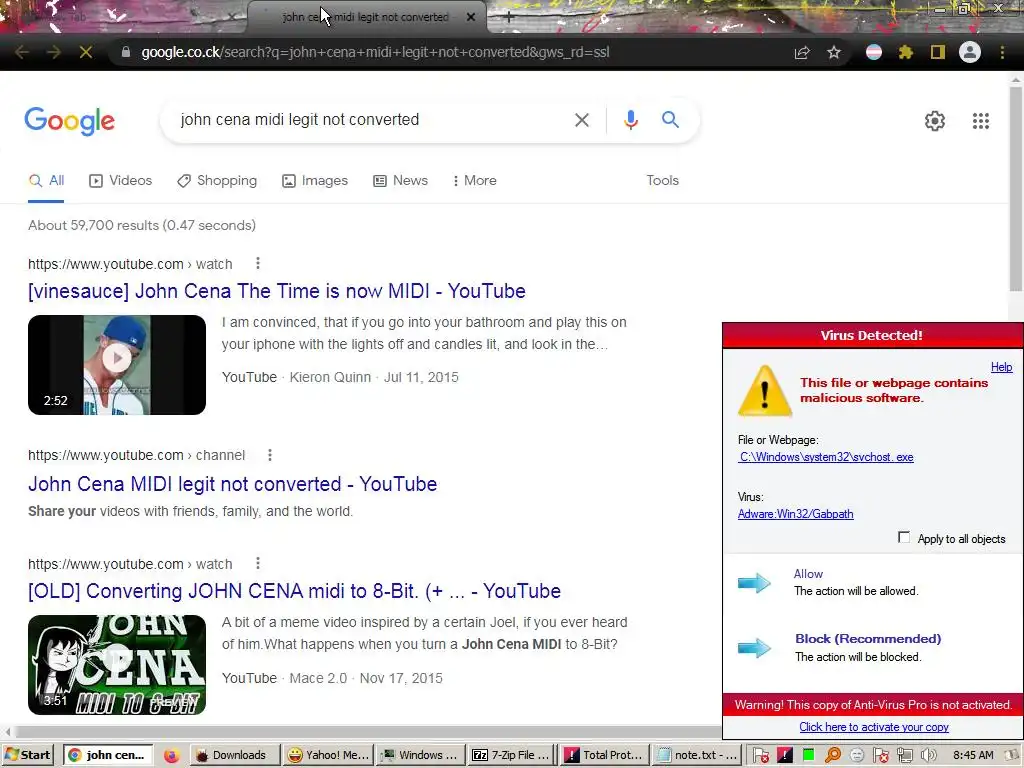
Task: Toggle the Chrome side panel icon
Action: click(938, 52)
